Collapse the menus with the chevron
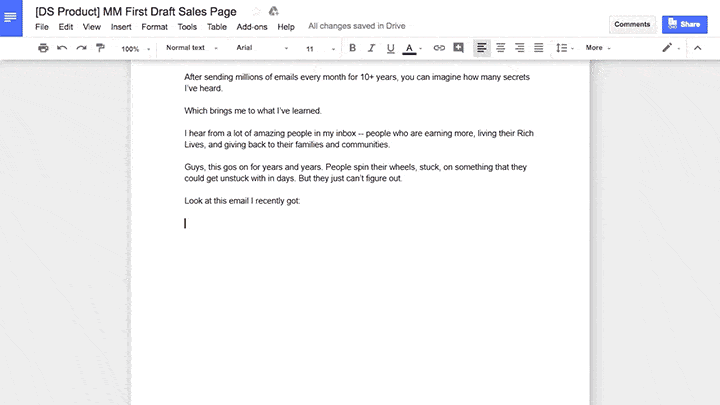The height and width of the screenshot is (405, 720). tap(698, 48)
